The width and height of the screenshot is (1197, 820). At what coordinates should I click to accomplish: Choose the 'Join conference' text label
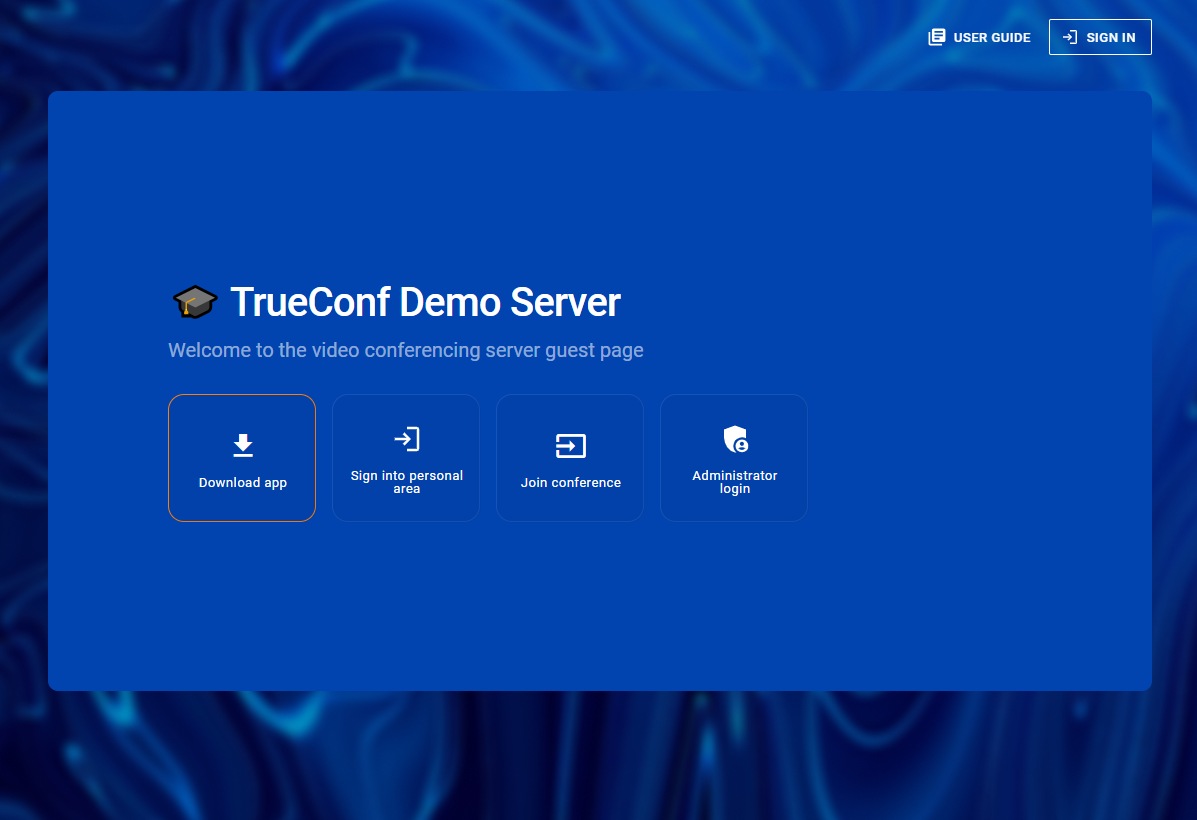[x=570, y=483]
